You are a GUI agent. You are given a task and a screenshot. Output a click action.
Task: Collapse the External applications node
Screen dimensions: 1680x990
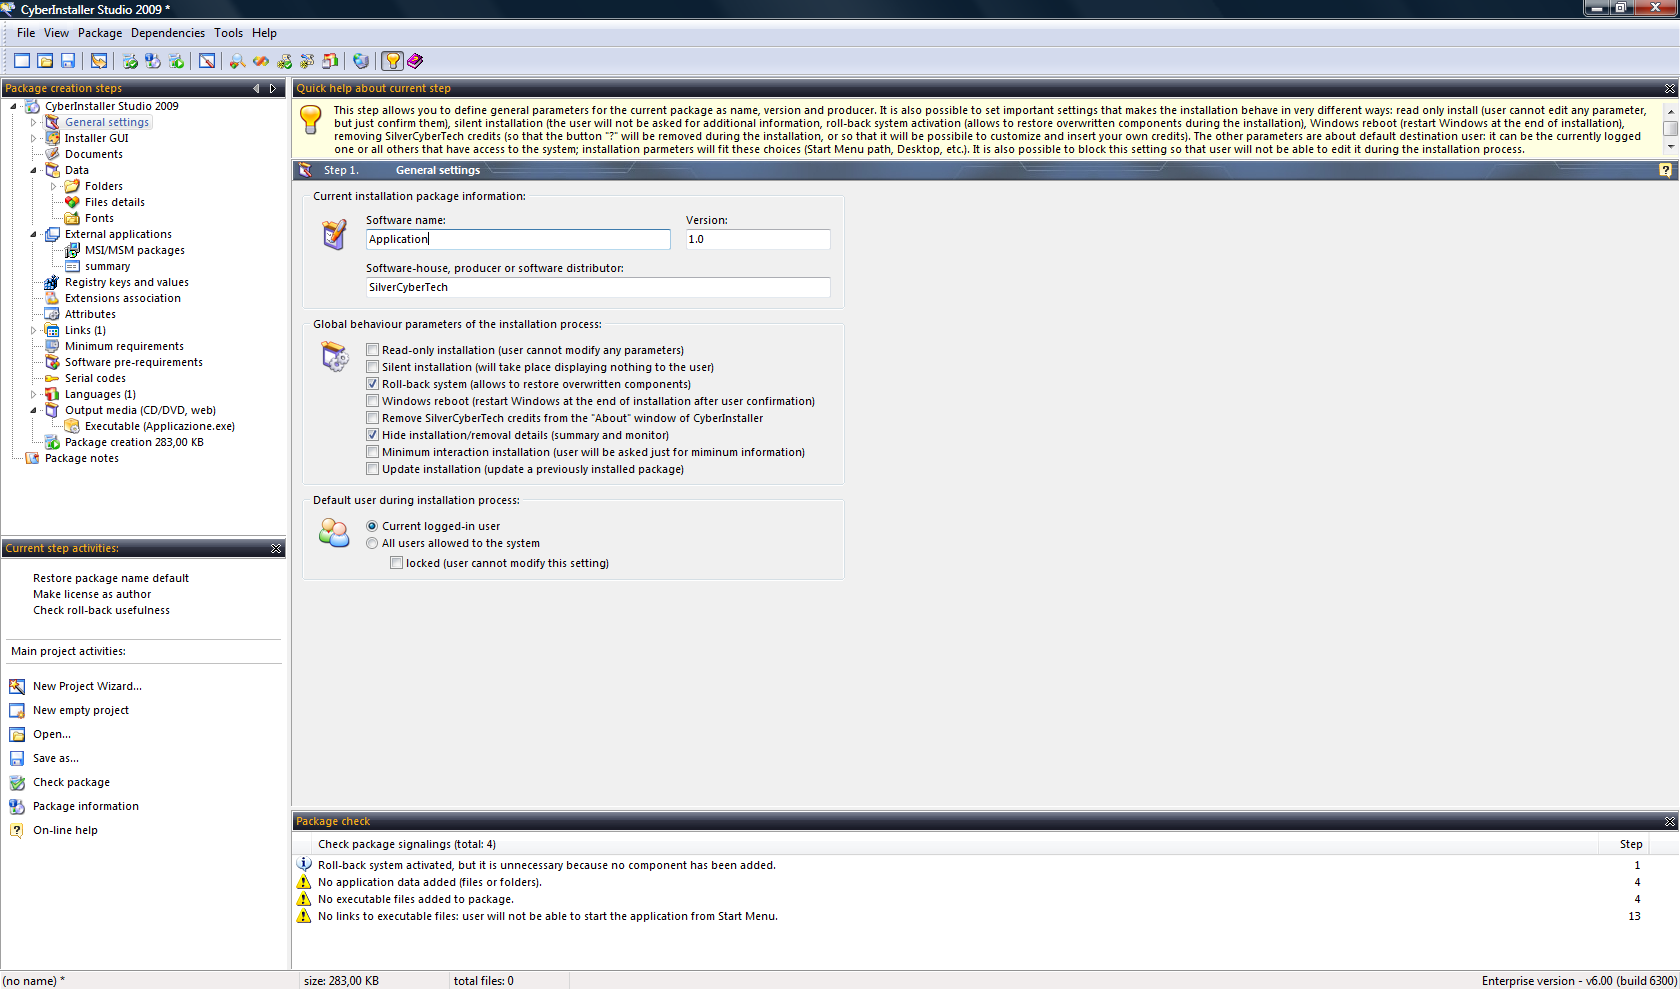[x=33, y=234]
